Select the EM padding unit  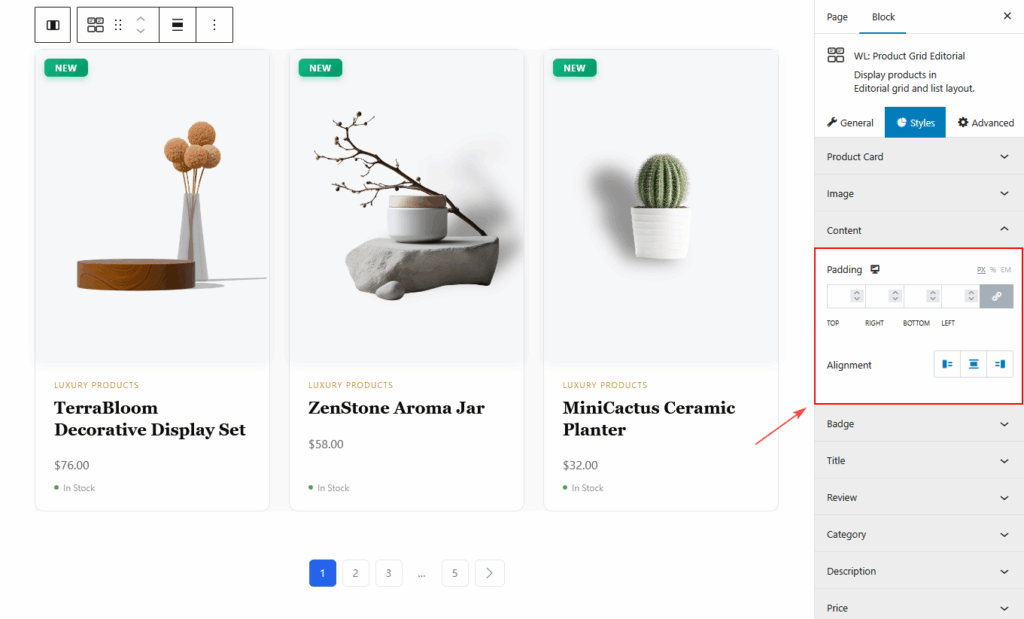click(x=1006, y=270)
